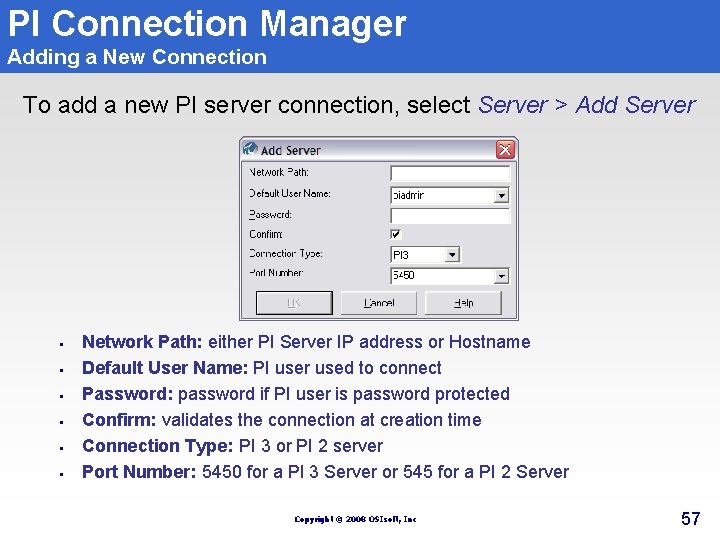This screenshot has height=540, width=720.
Task: Click the Default User Name label in dialog
Action: pos(290,193)
